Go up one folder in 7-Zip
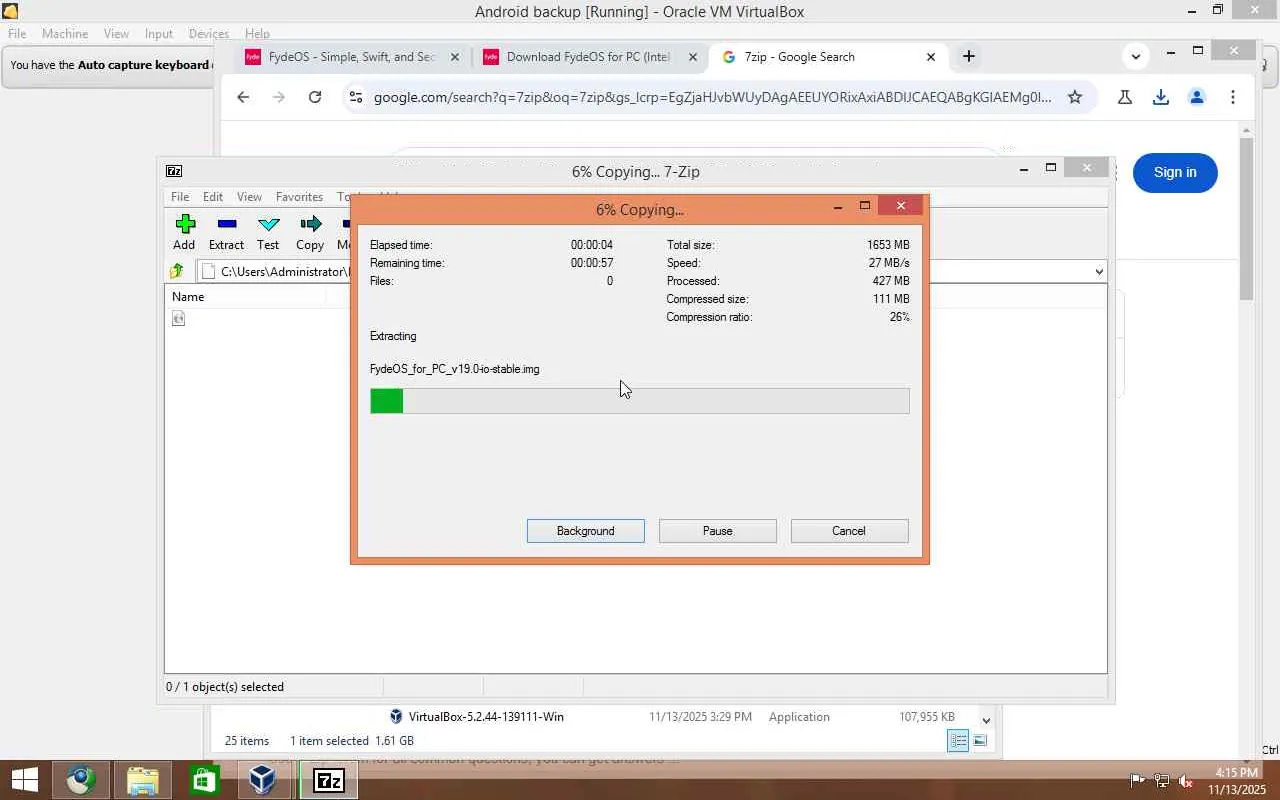Viewport: 1280px width, 800px height. pos(177,271)
